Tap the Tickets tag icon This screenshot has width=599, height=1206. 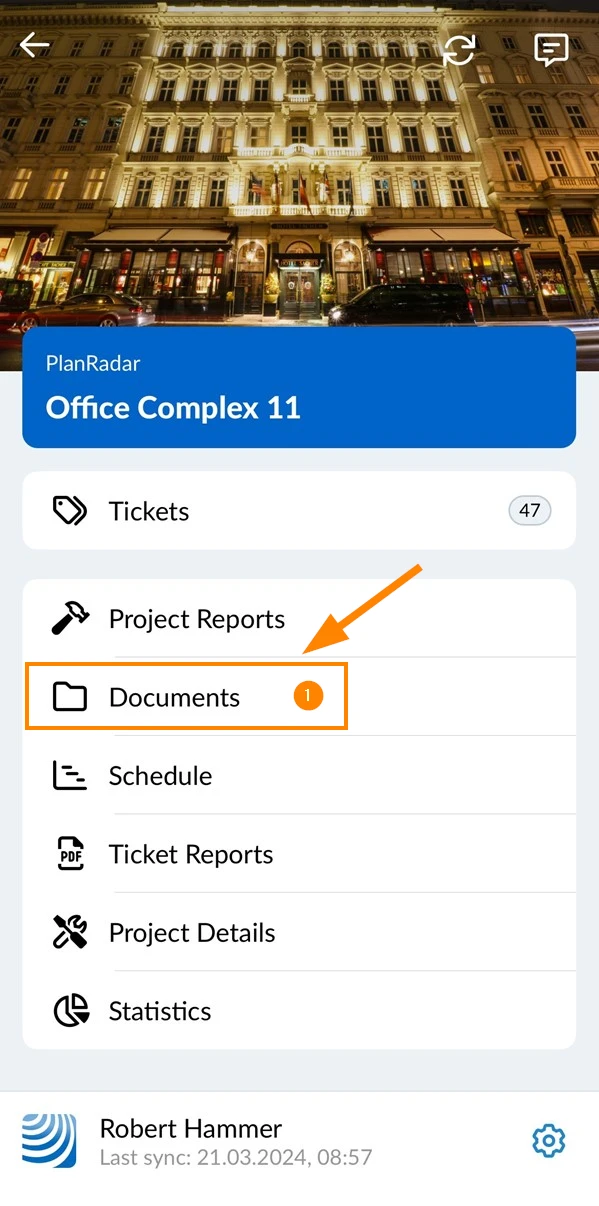pos(70,511)
